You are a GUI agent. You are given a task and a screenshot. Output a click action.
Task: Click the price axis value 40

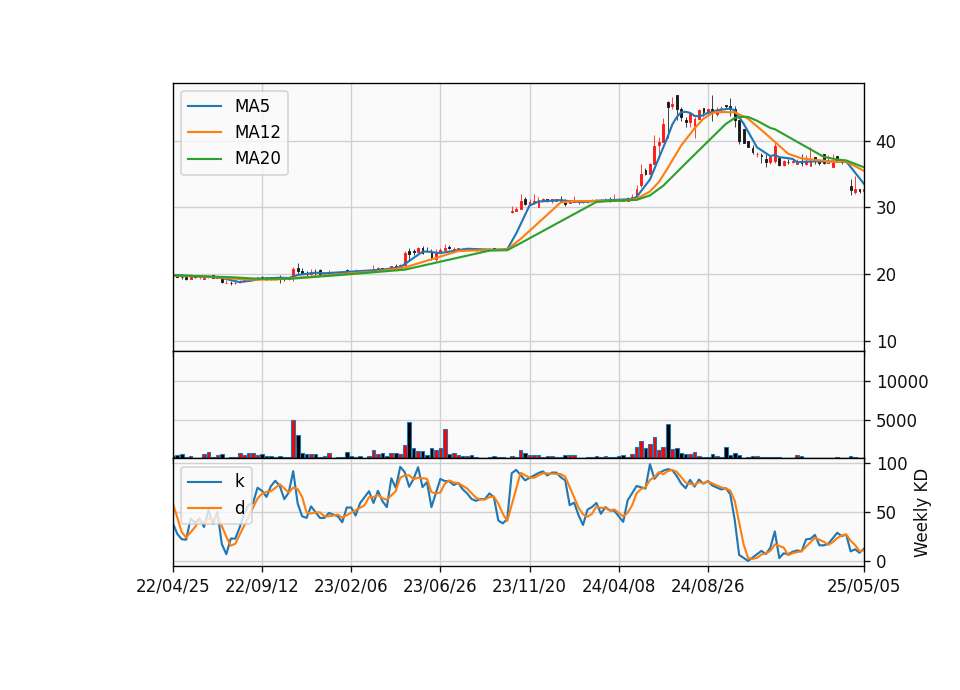[x=886, y=142]
